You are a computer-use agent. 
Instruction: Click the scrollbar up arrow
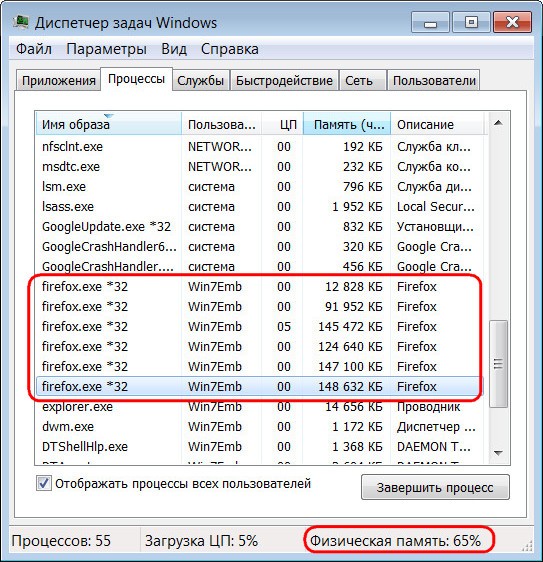click(x=498, y=123)
